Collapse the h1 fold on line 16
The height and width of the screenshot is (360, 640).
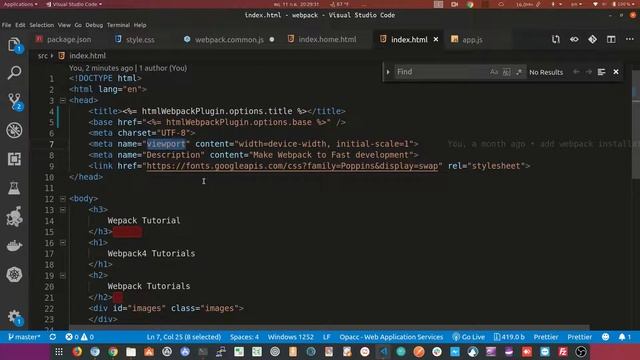(x=63, y=243)
